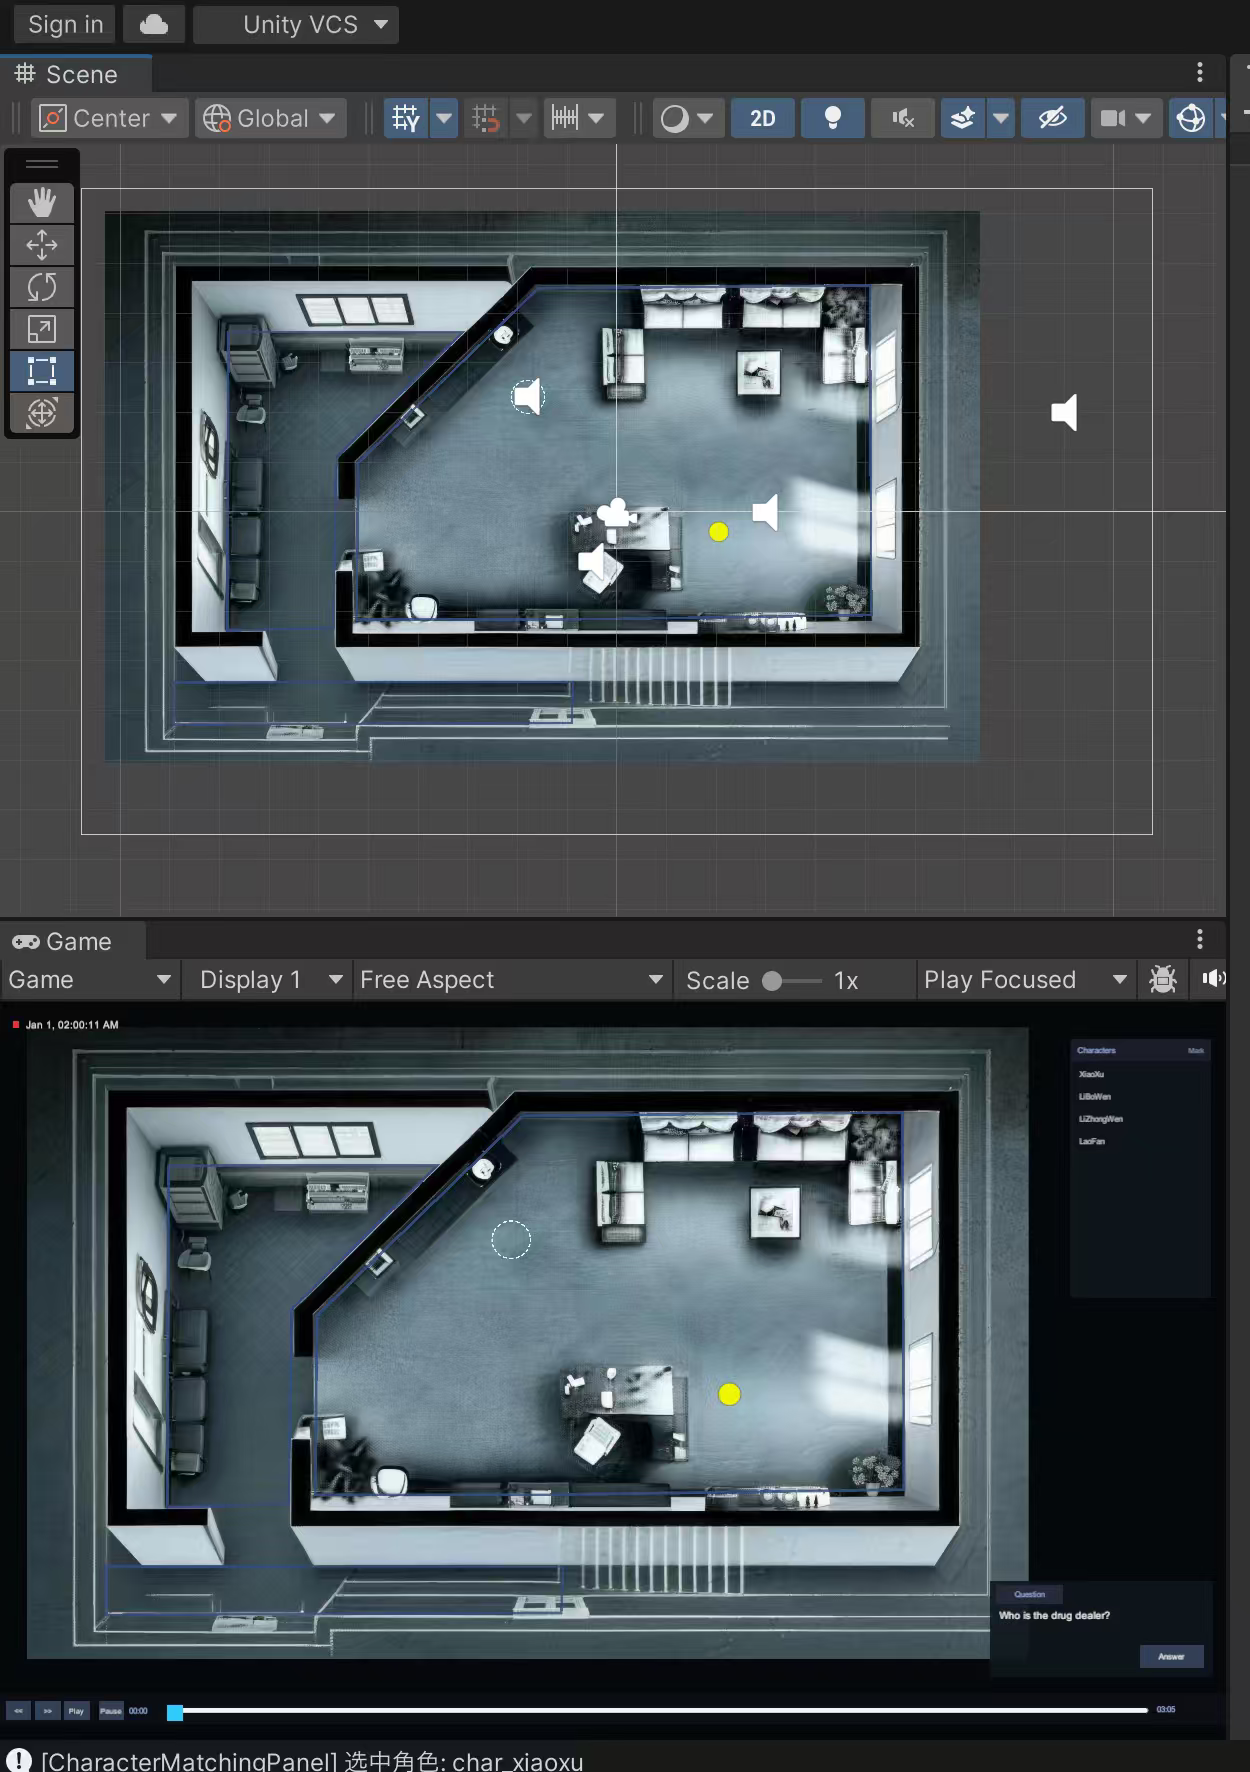
Task: Select the Rotate tool
Action: [x=41, y=287]
